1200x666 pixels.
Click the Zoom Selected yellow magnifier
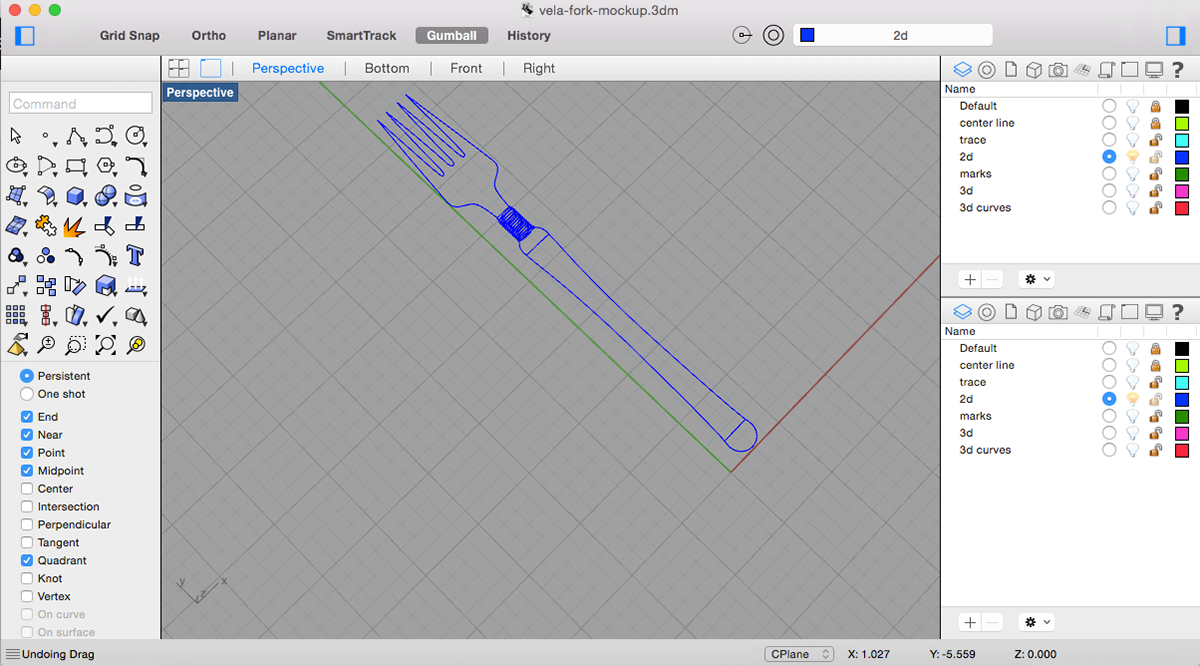(136, 346)
